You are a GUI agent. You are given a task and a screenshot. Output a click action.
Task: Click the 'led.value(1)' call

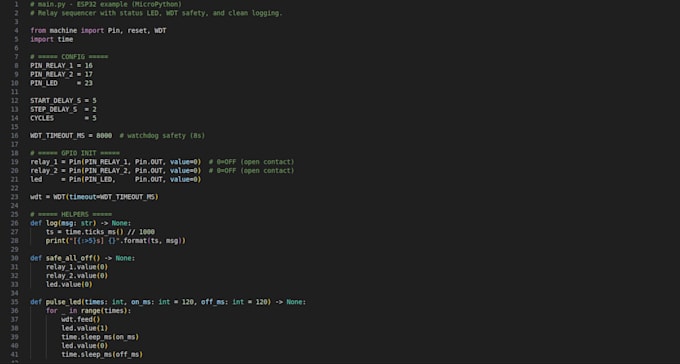[x=85, y=328]
